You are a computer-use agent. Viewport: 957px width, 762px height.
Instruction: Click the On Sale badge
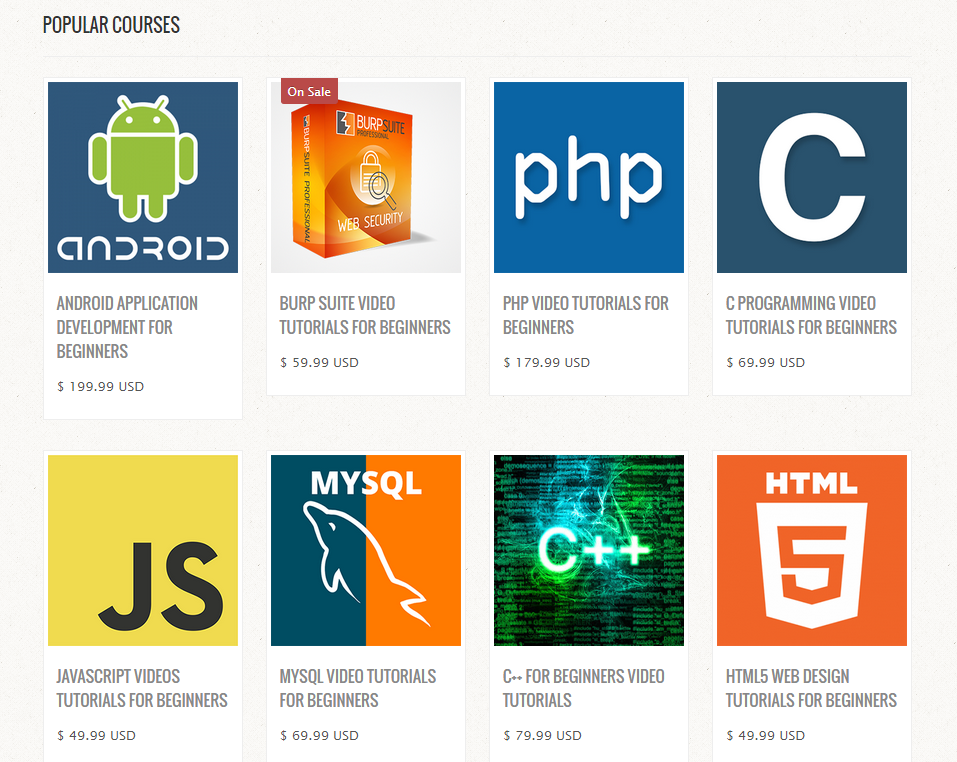click(309, 92)
